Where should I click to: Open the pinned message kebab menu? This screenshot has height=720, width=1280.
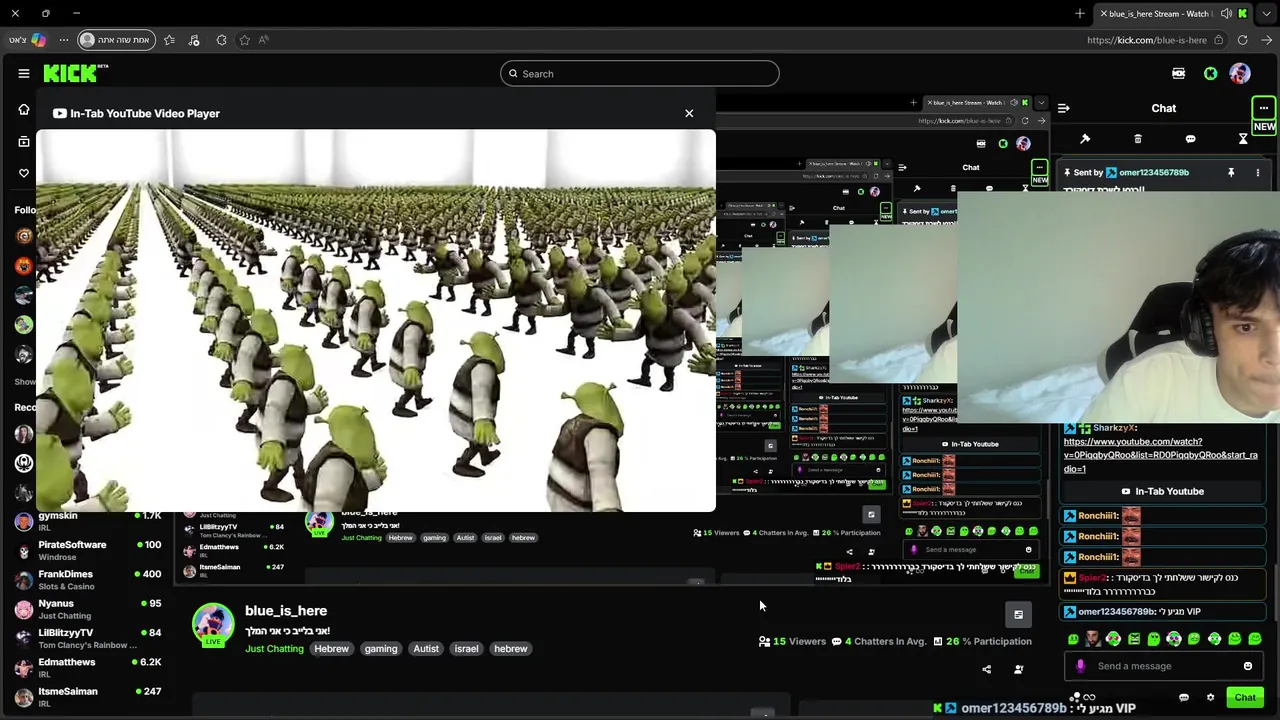1258,172
